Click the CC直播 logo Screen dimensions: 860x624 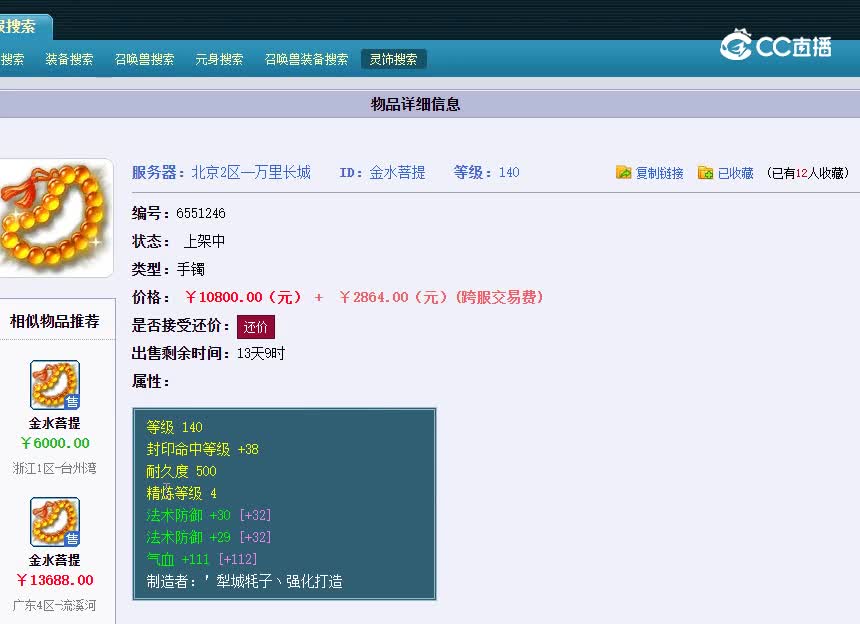pos(775,46)
